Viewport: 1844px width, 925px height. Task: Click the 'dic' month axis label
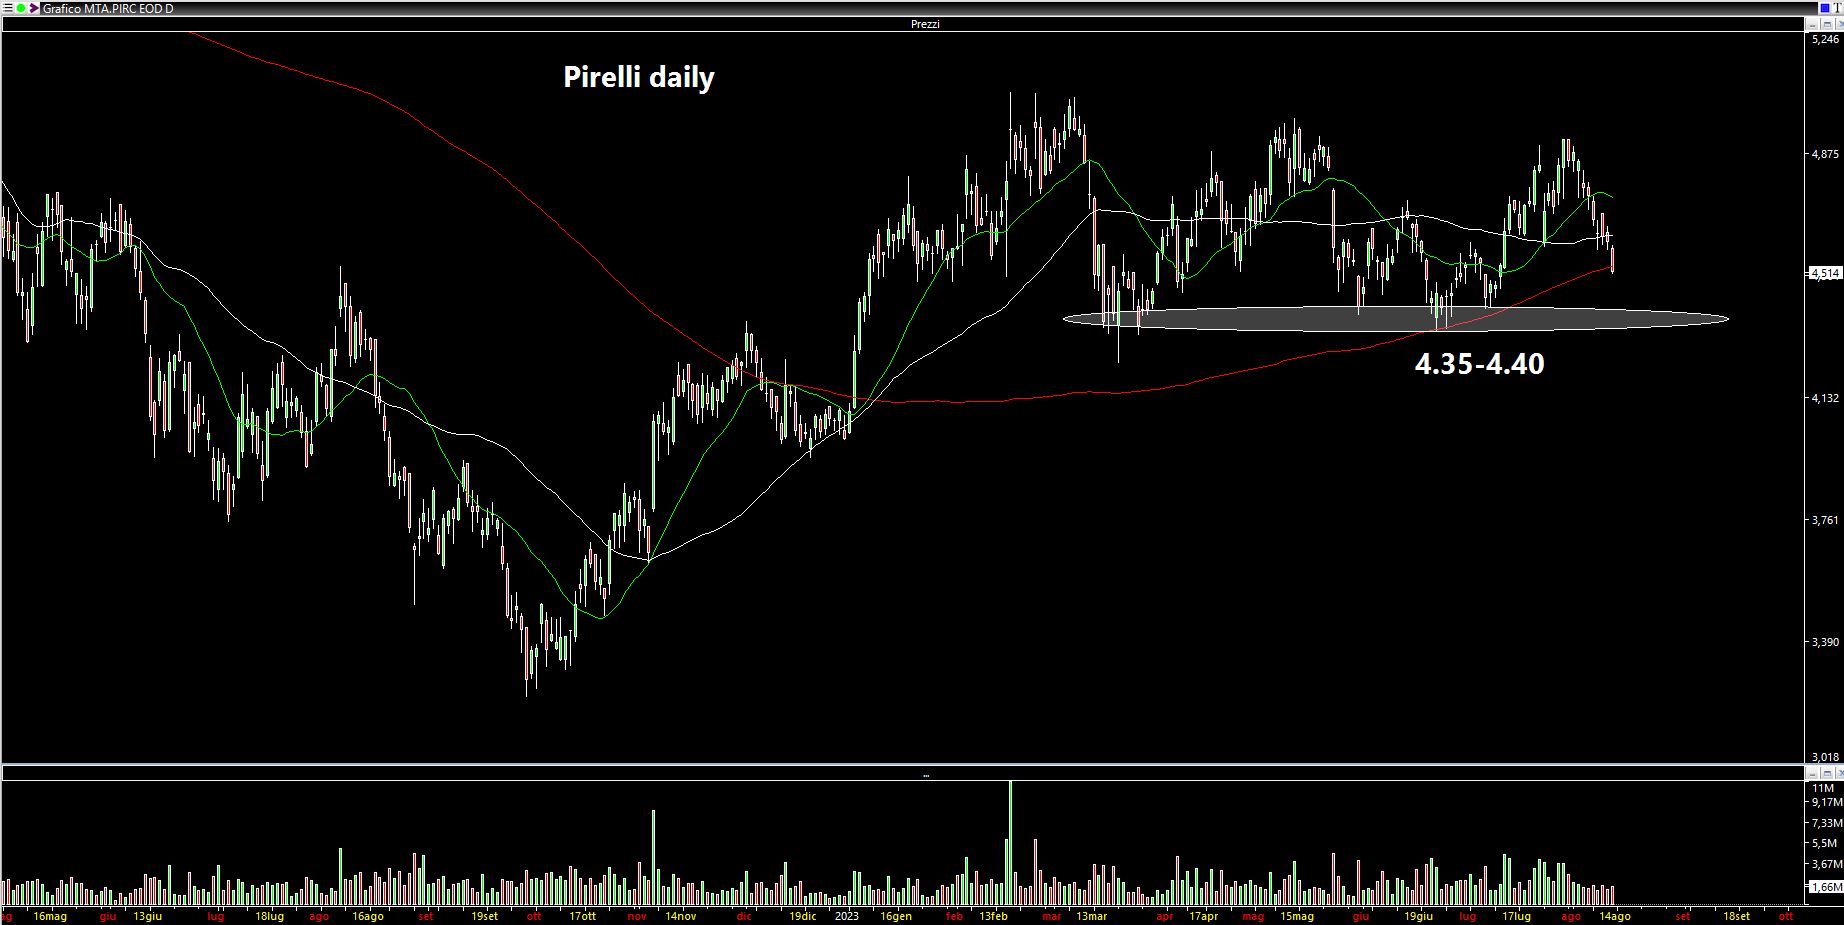point(743,916)
